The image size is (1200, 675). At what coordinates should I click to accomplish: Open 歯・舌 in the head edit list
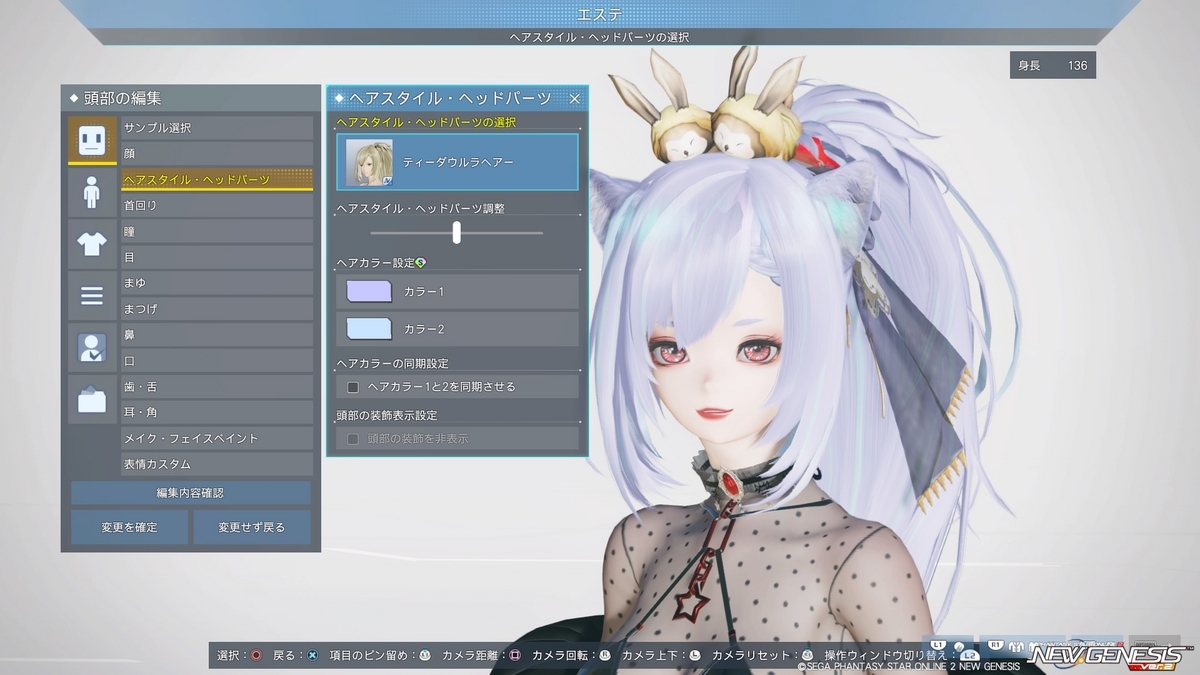[x=217, y=387]
